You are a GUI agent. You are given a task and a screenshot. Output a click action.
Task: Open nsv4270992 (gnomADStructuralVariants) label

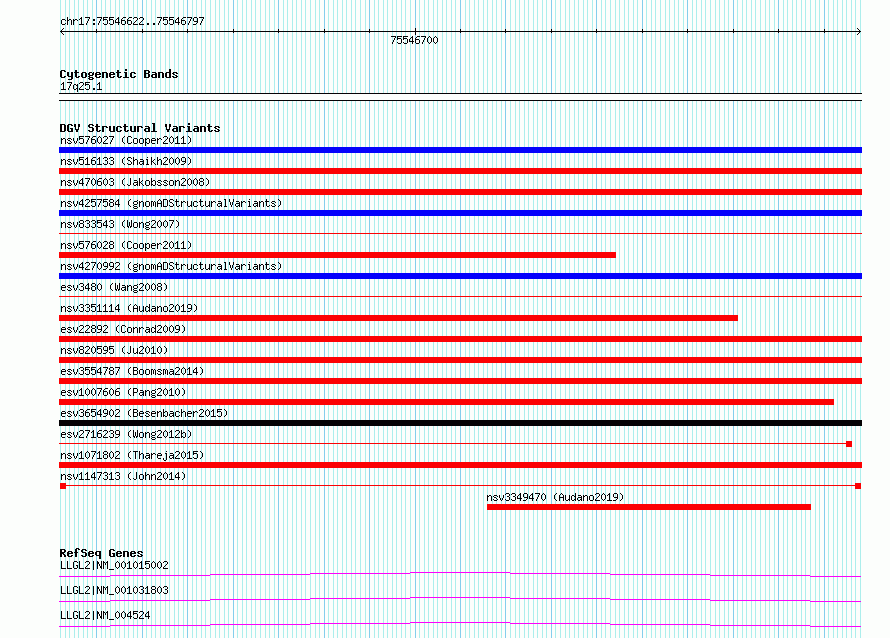(x=171, y=266)
